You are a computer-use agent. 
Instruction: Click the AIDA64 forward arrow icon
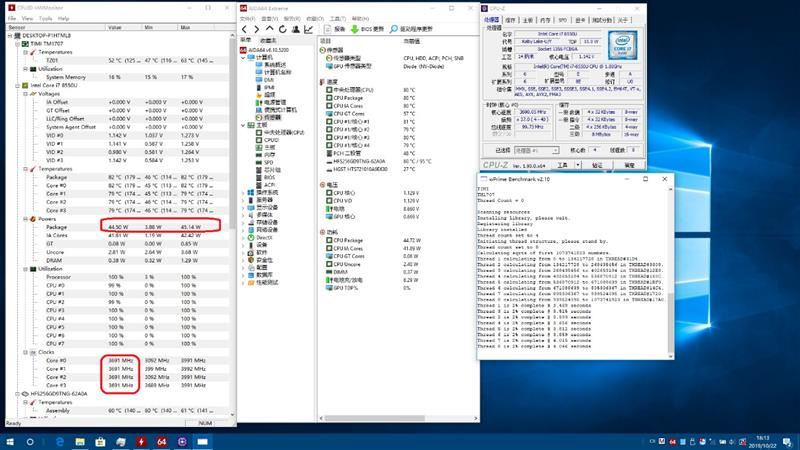coord(257,29)
